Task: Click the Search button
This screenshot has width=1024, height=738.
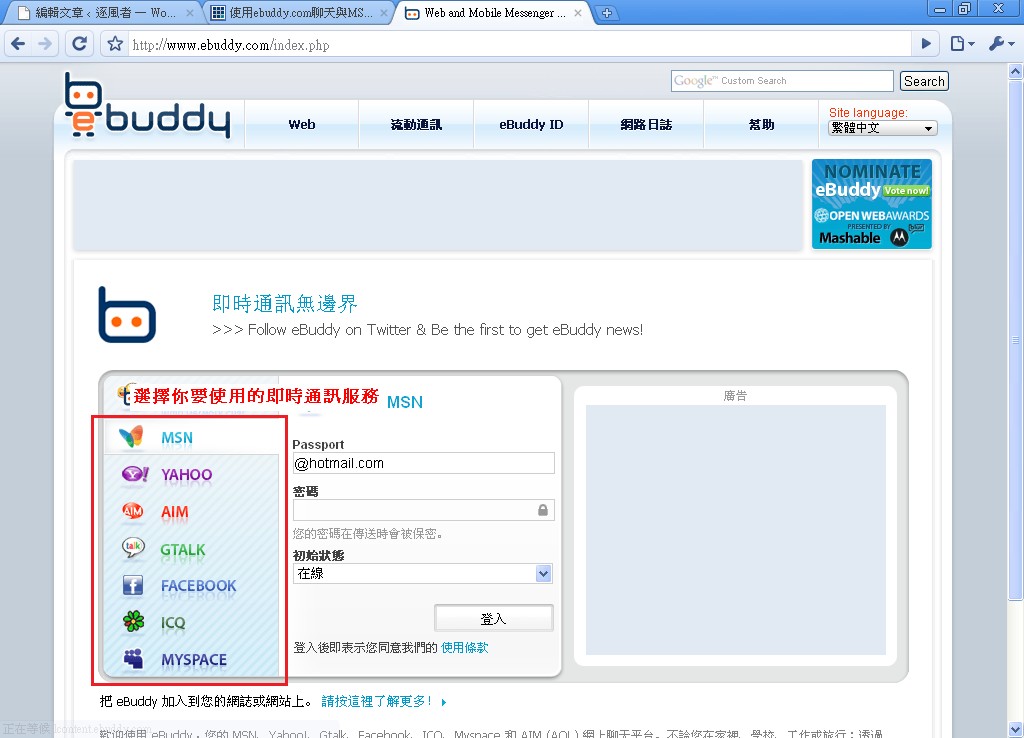Action: pyautogui.click(x=924, y=81)
